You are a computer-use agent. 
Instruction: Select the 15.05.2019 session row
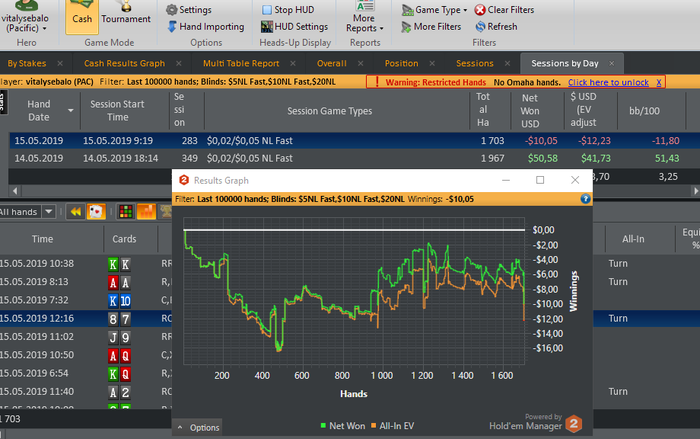(x=354, y=140)
